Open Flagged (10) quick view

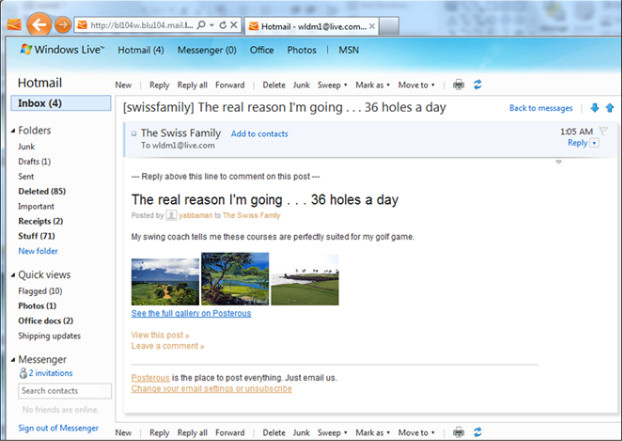[40, 291]
